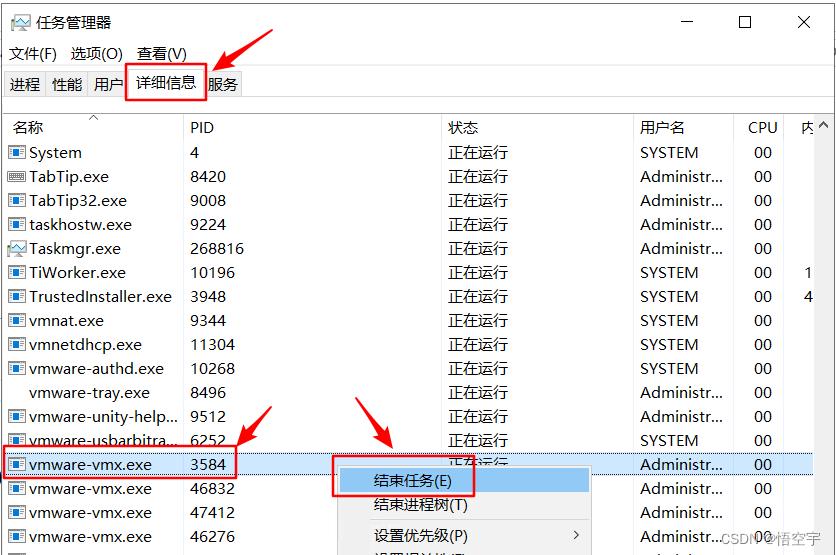The width and height of the screenshot is (836, 555).
Task: Switch to the 性能 tab
Action: 67,84
